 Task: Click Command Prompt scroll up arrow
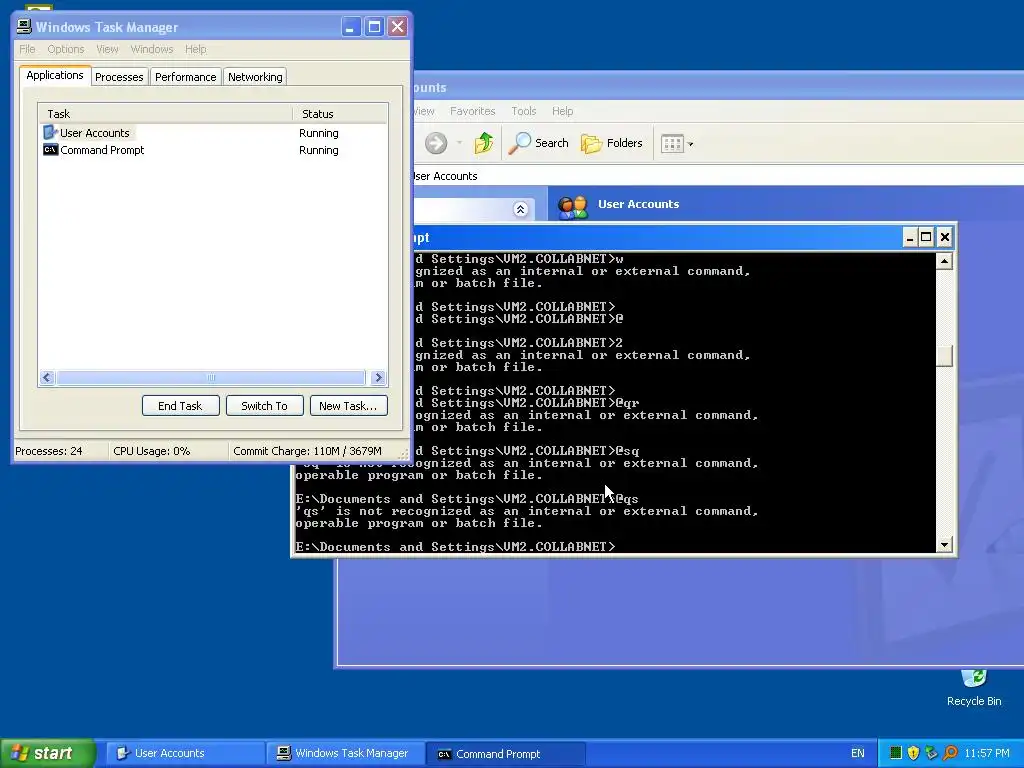[x=944, y=261]
